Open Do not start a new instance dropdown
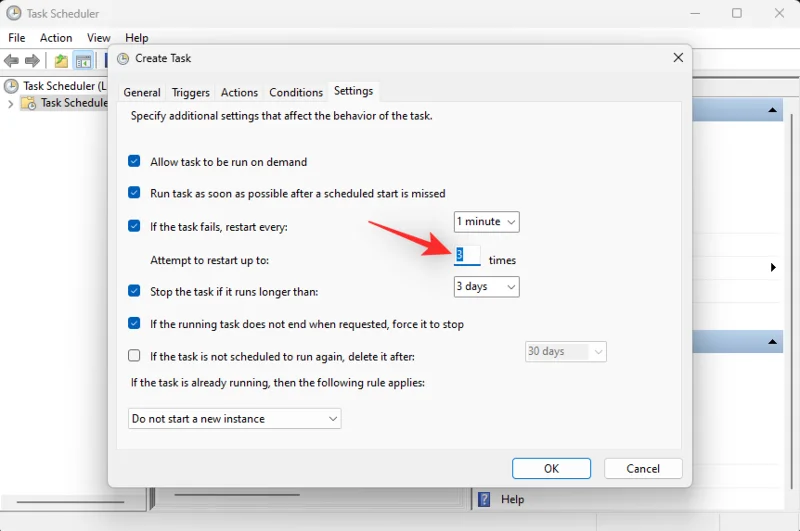The height and width of the screenshot is (531, 800). click(x=234, y=419)
